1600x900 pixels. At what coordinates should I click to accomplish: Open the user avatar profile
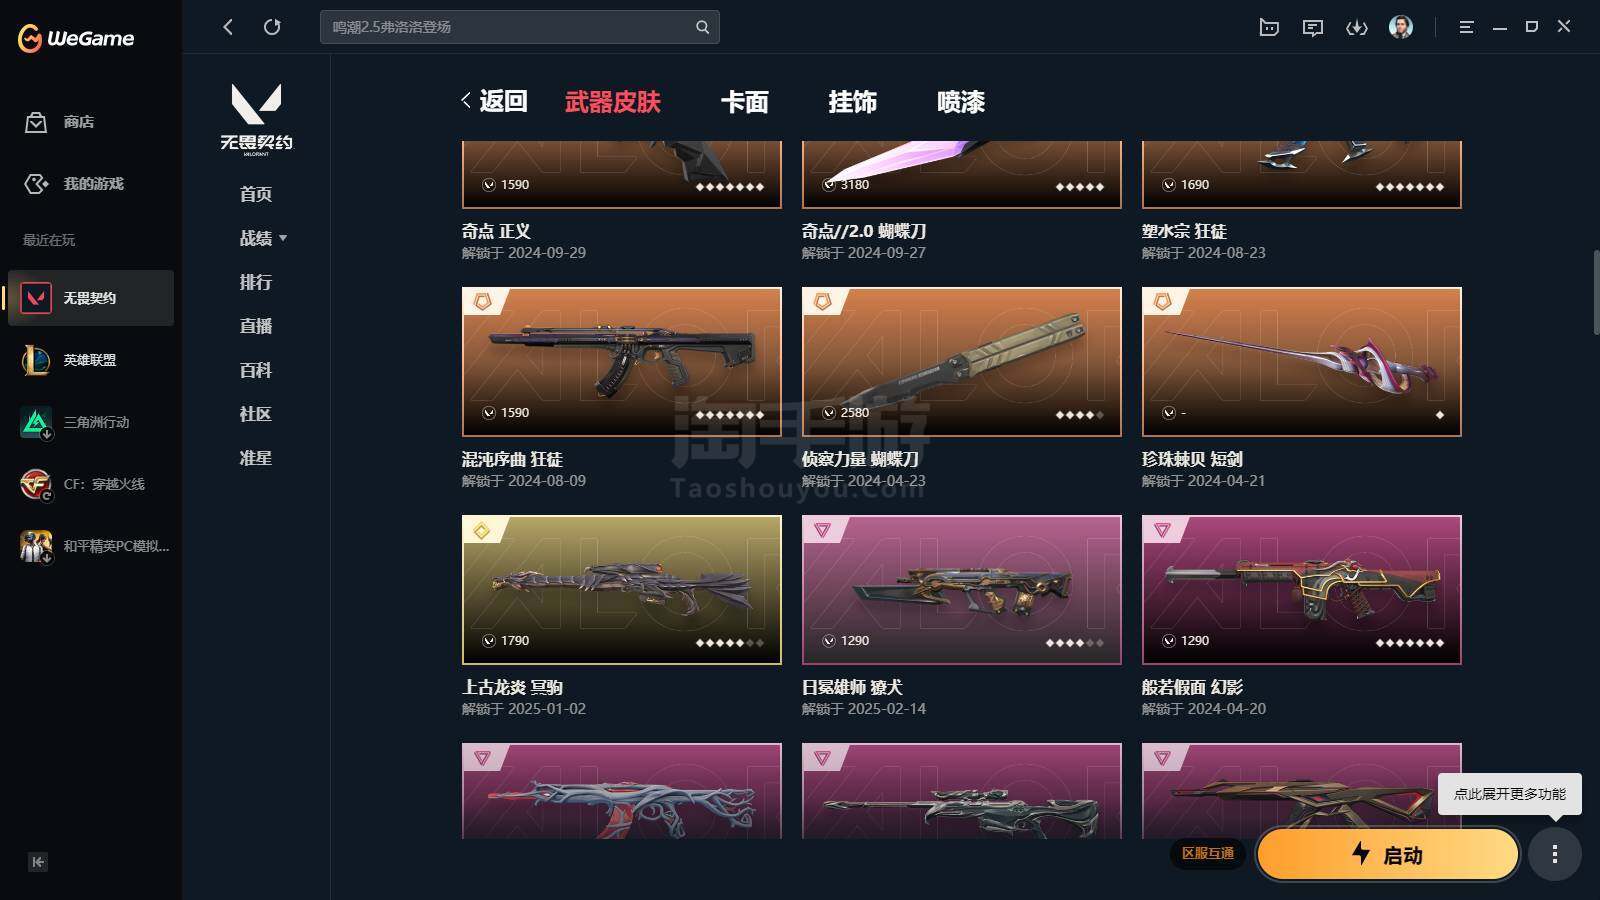(x=1401, y=27)
